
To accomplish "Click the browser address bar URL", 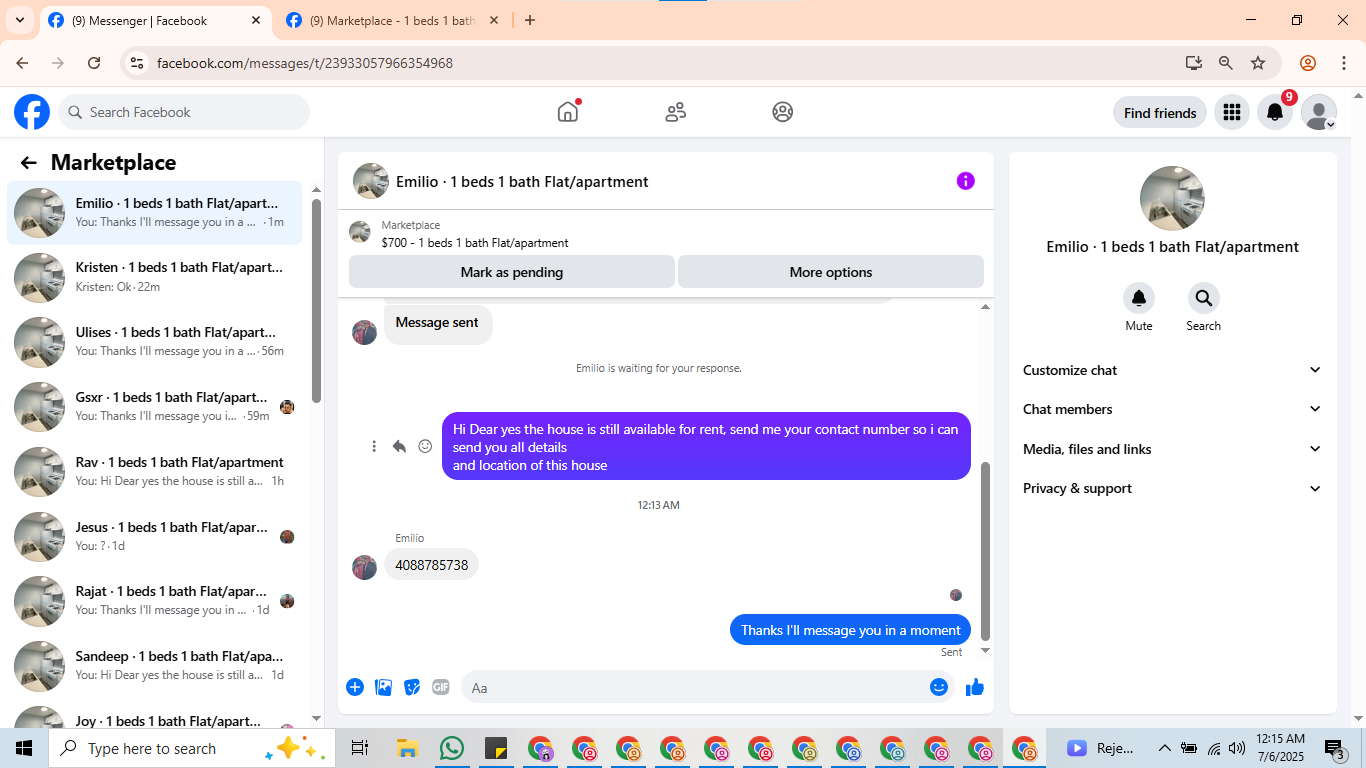I will (x=305, y=63).
